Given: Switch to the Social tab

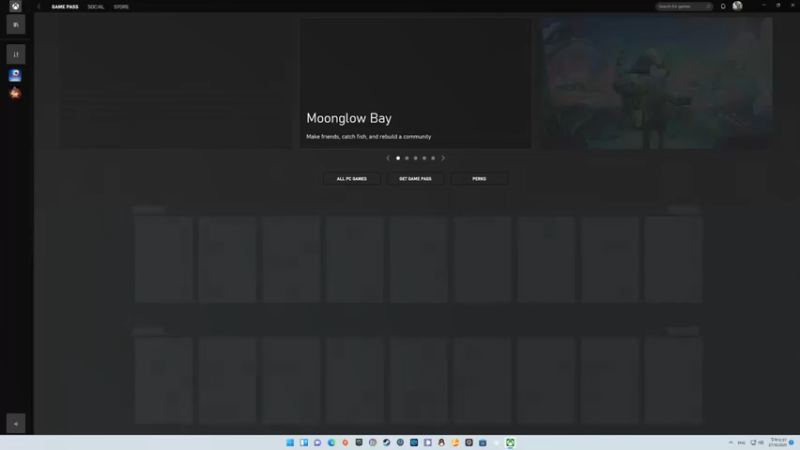Looking at the screenshot, I should point(95,7).
